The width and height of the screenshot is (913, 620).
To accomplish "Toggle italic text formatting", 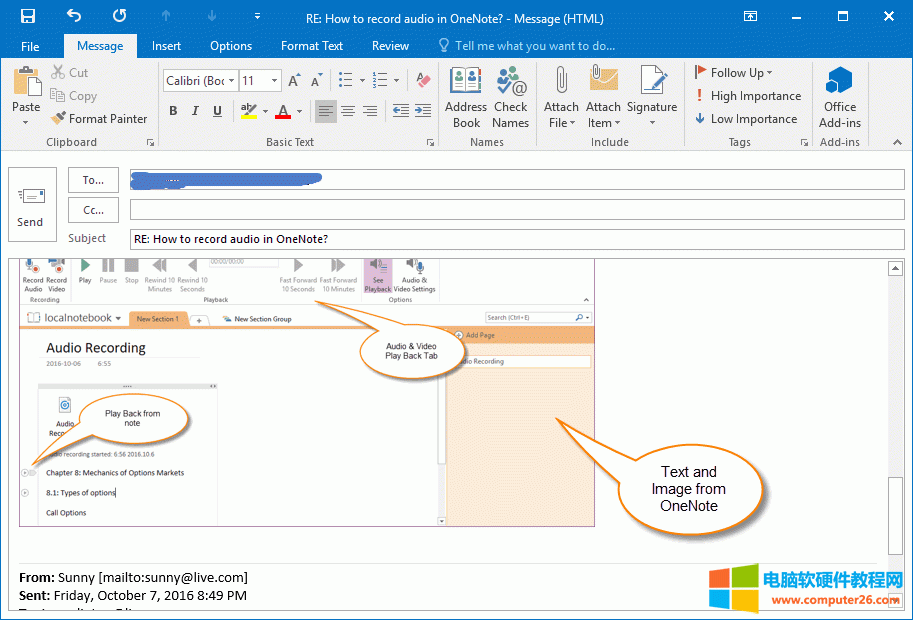I will click(195, 111).
